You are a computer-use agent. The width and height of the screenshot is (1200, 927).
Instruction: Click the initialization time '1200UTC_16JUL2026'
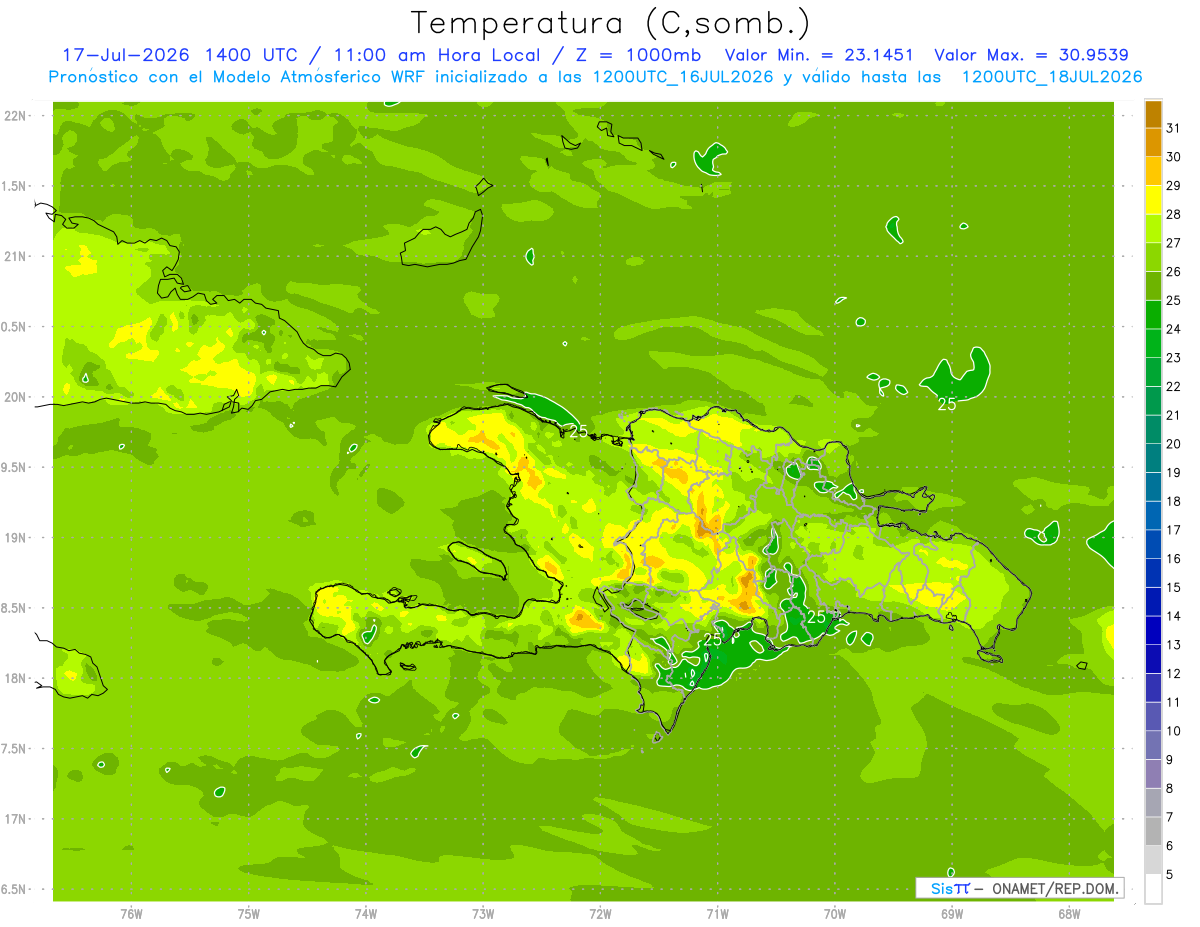683,77
